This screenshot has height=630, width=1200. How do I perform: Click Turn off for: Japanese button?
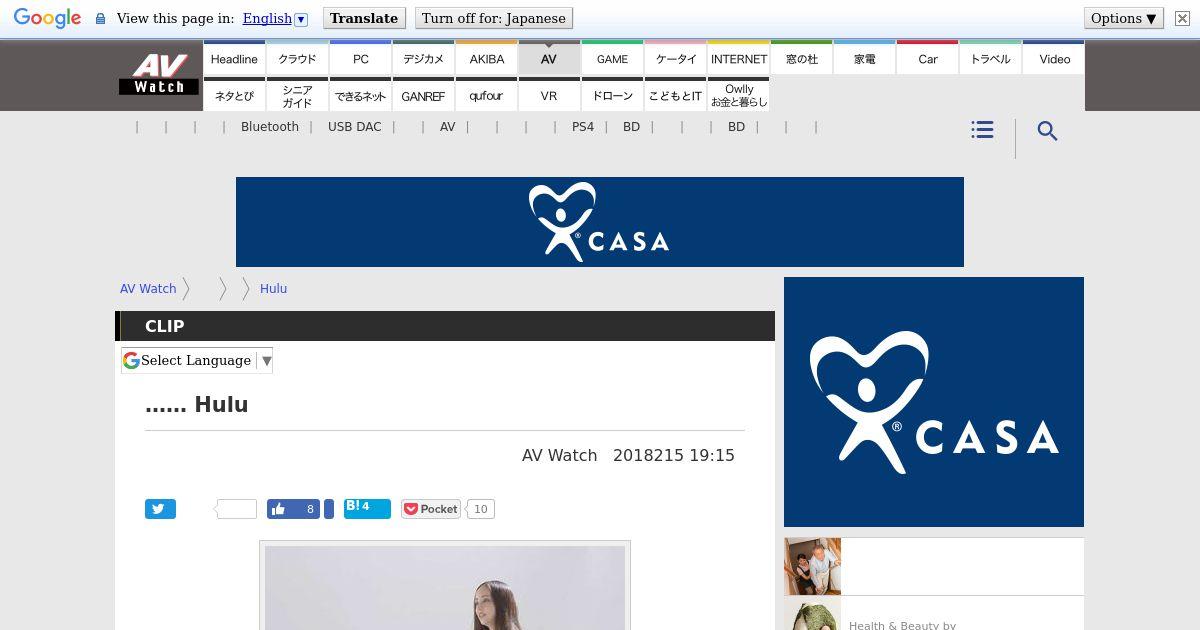(x=493, y=18)
